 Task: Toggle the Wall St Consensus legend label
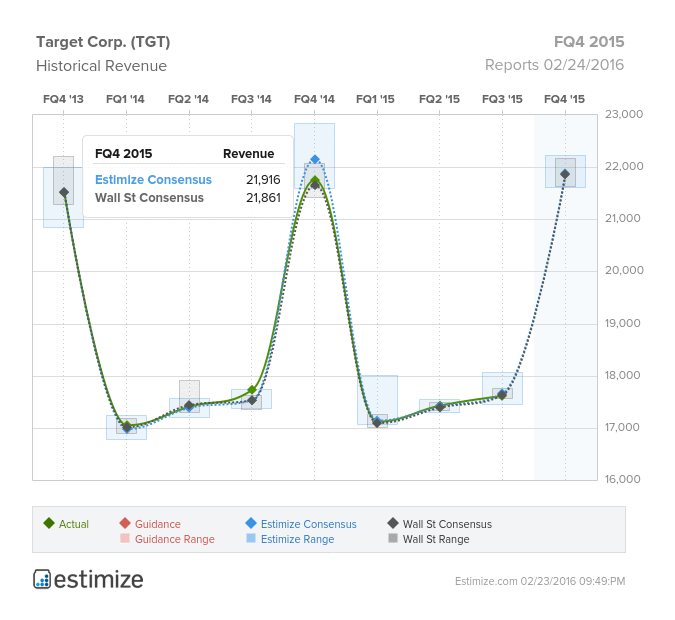447,524
